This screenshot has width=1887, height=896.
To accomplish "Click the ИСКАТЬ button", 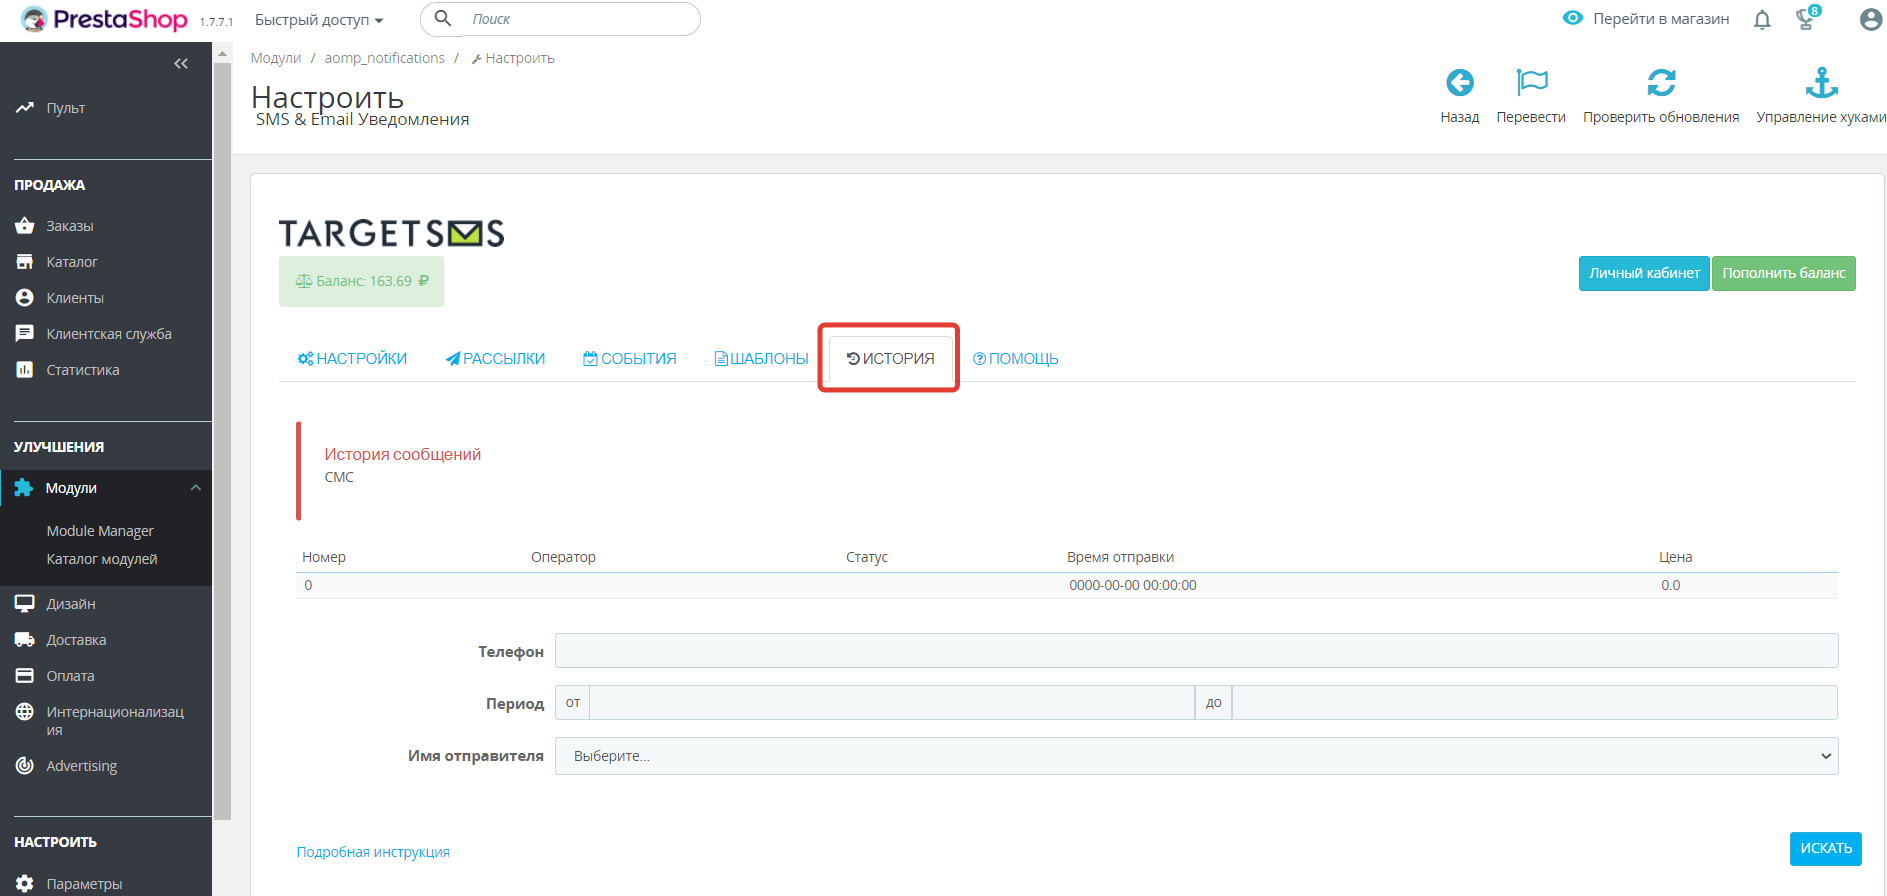I will (x=1826, y=848).
